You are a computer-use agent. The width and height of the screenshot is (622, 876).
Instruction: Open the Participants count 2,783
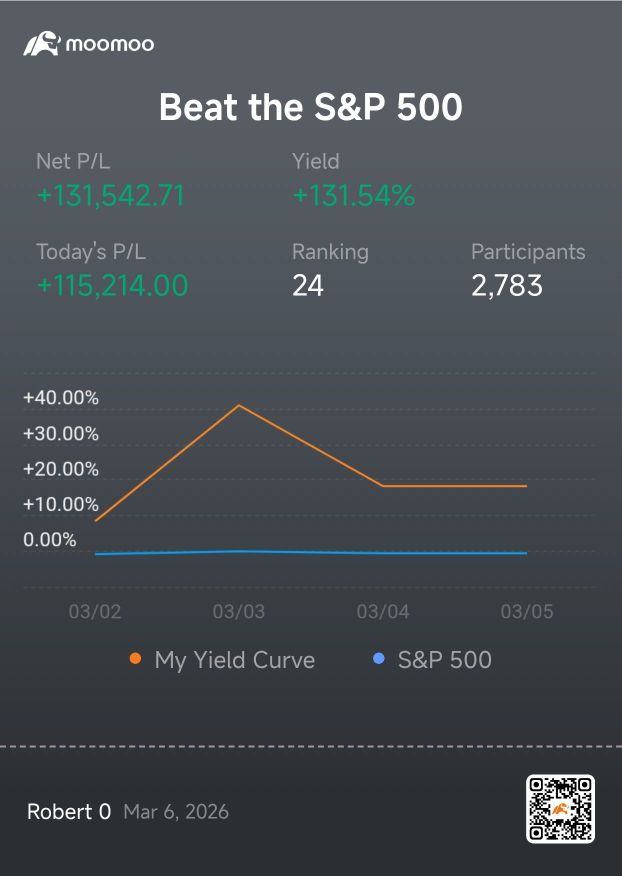[507, 285]
